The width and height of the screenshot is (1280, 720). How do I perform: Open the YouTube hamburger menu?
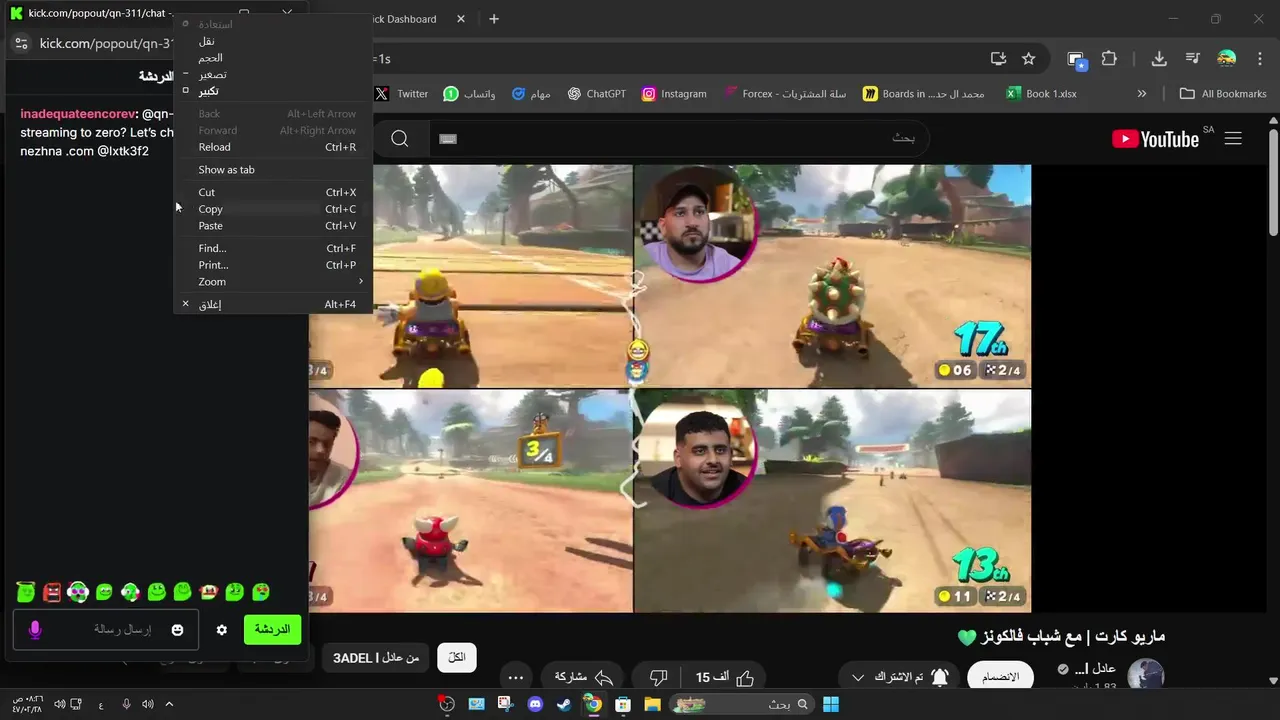(1233, 139)
